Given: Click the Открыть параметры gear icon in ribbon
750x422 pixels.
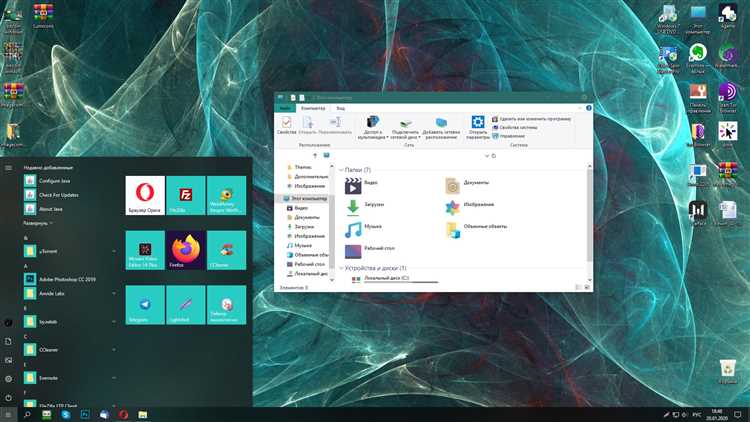Looking at the screenshot, I should (x=477, y=123).
